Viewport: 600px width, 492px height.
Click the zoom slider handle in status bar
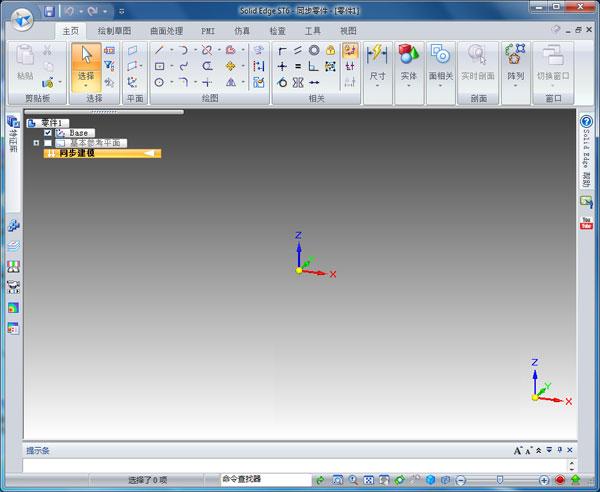500,480
